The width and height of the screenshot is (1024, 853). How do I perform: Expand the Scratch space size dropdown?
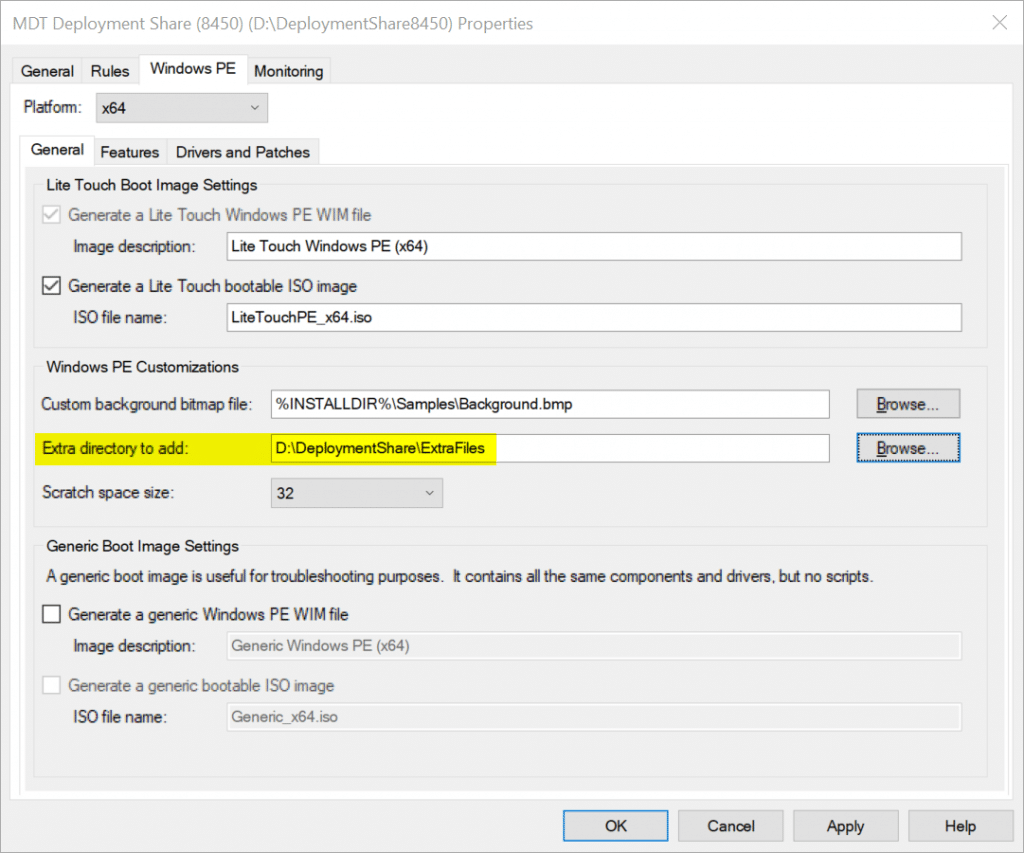click(x=357, y=493)
